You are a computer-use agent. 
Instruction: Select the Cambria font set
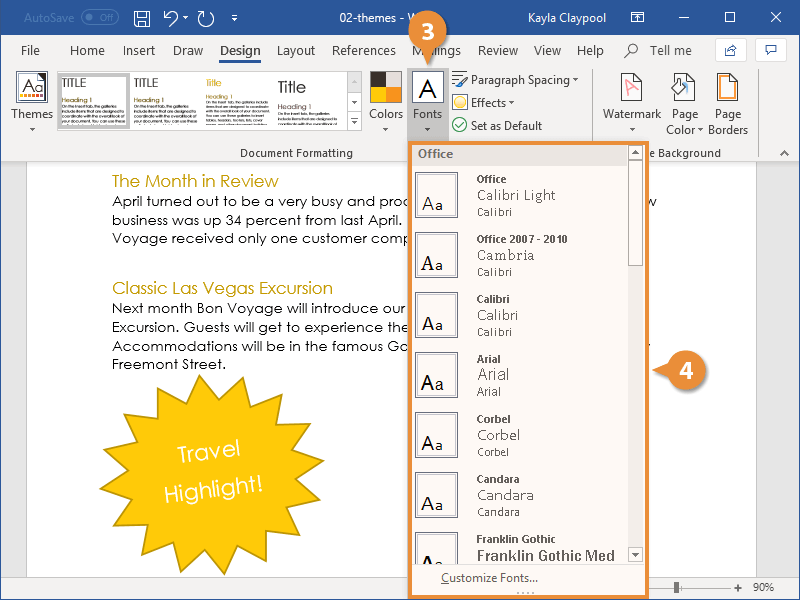pyautogui.click(x=505, y=255)
